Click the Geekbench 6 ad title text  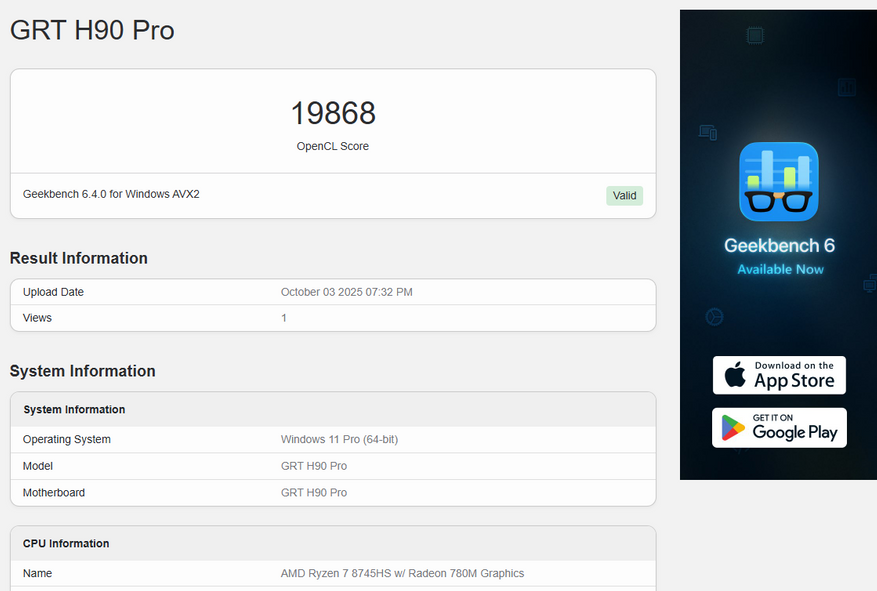pos(779,245)
